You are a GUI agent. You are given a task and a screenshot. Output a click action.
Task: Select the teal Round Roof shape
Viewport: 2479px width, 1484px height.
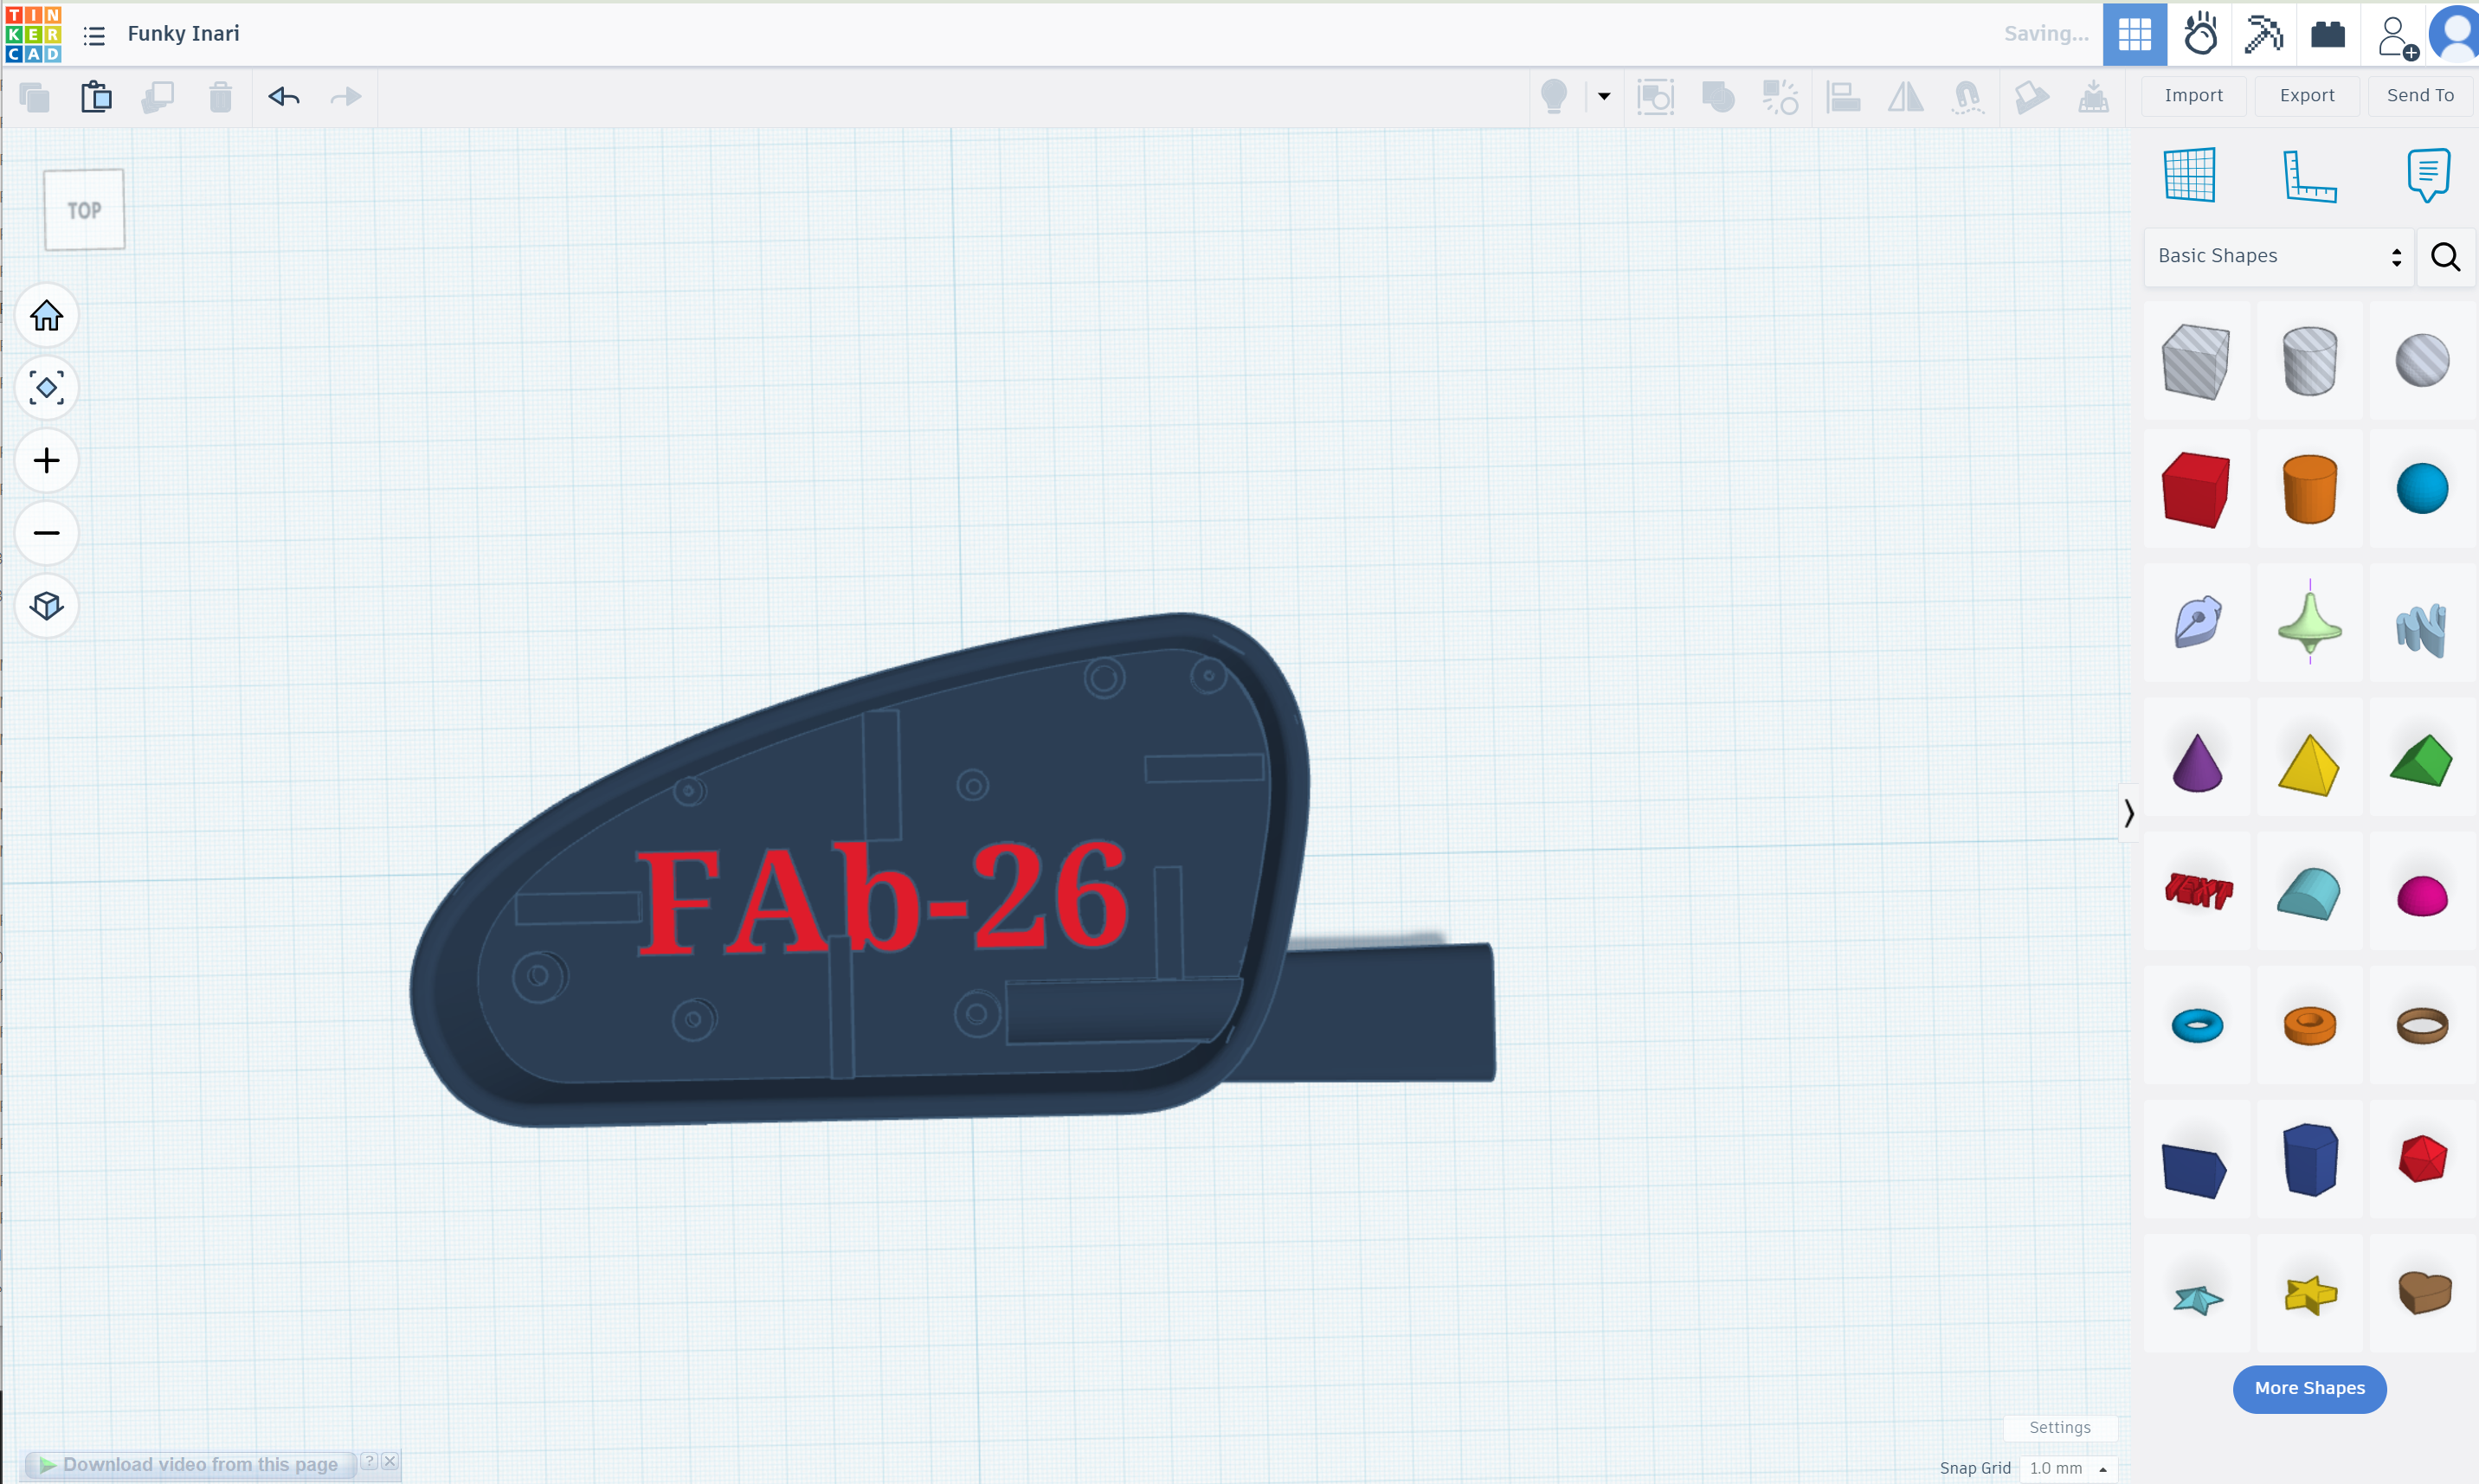[x=2309, y=893]
